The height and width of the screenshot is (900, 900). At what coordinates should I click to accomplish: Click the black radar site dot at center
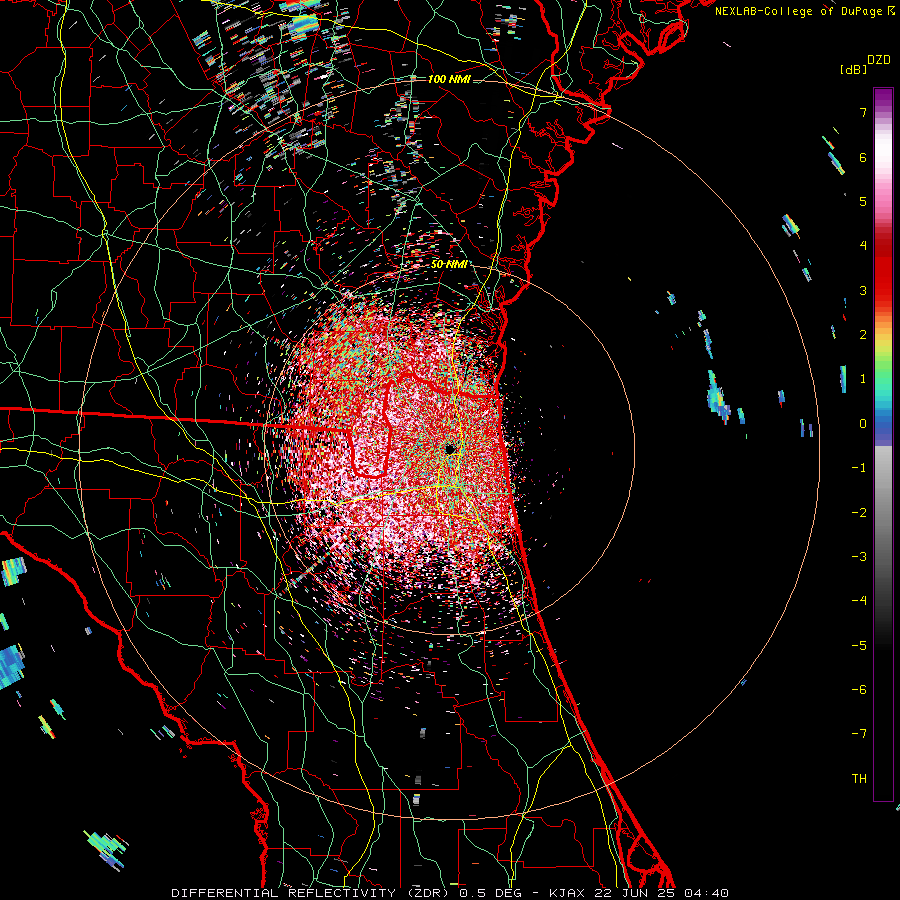point(451,449)
